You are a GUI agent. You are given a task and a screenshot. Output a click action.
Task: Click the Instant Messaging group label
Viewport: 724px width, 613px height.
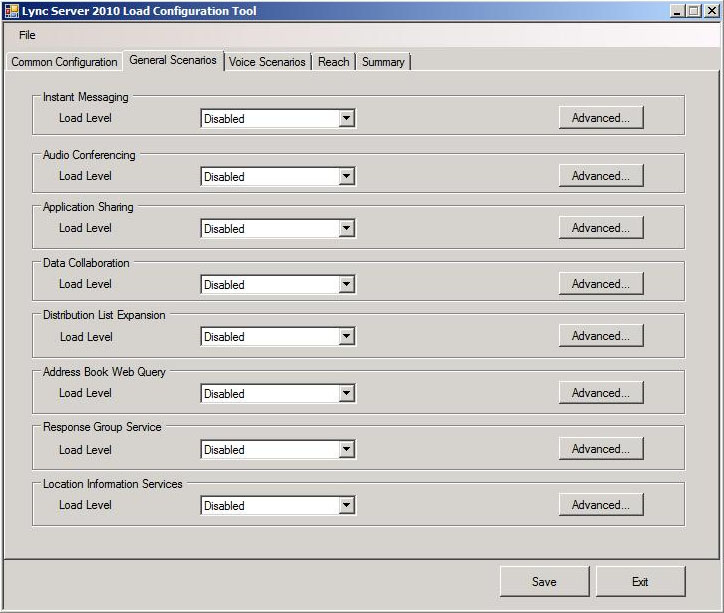(x=85, y=97)
